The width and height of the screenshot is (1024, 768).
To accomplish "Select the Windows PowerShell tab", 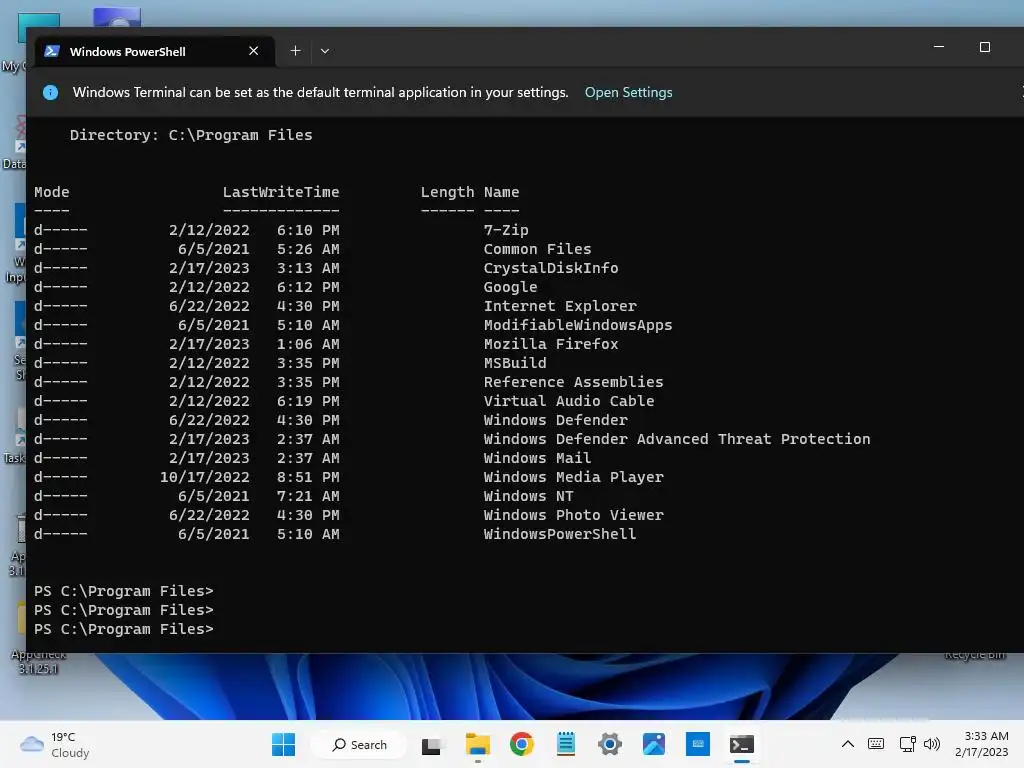I will click(x=155, y=51).
